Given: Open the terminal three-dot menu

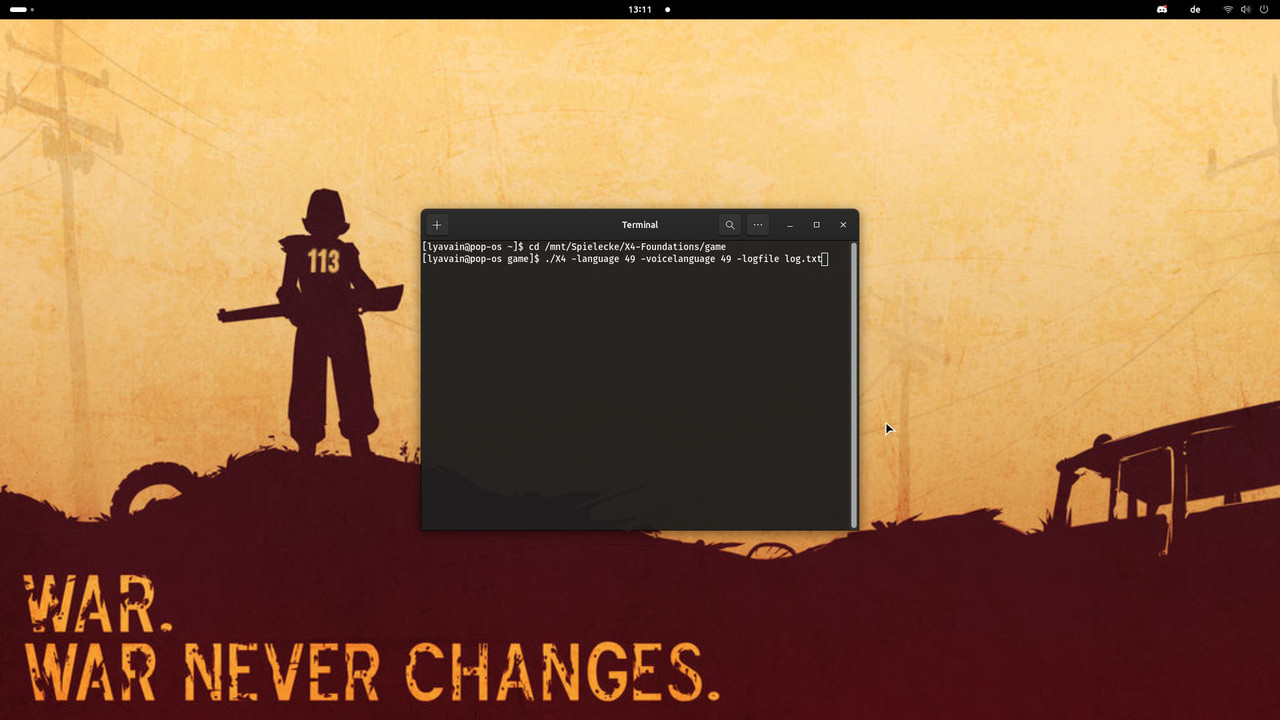Looking at the screenshot, I should pyautogui.click(x=758, y=225).
